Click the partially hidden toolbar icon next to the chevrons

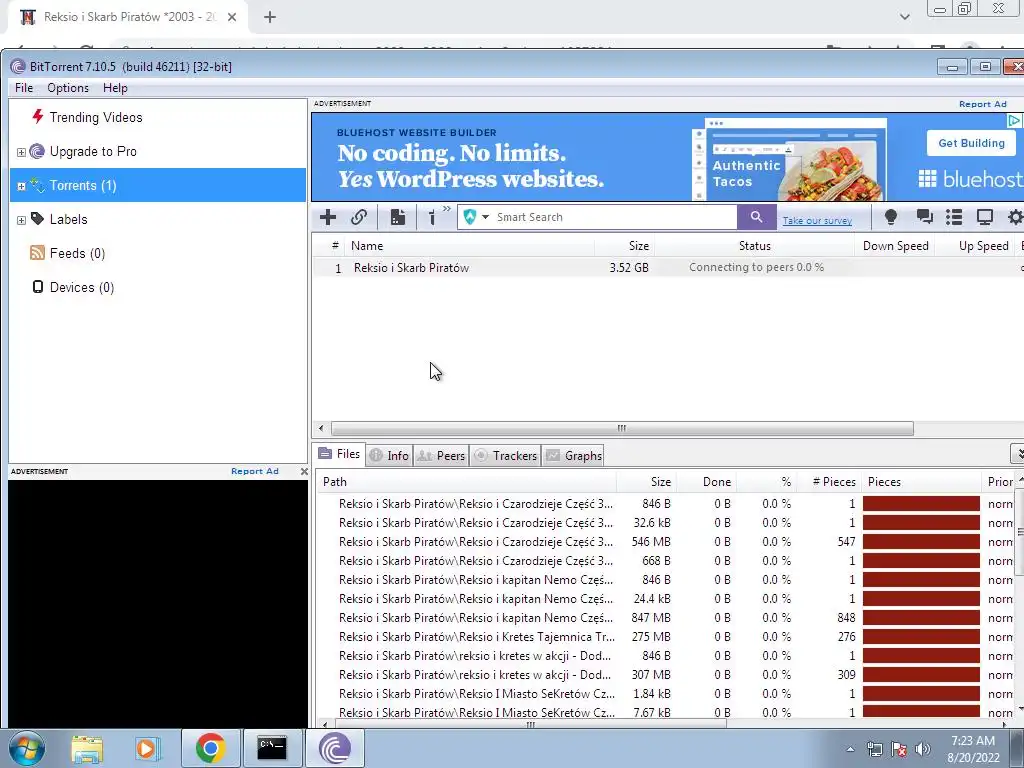click(432, 217)
